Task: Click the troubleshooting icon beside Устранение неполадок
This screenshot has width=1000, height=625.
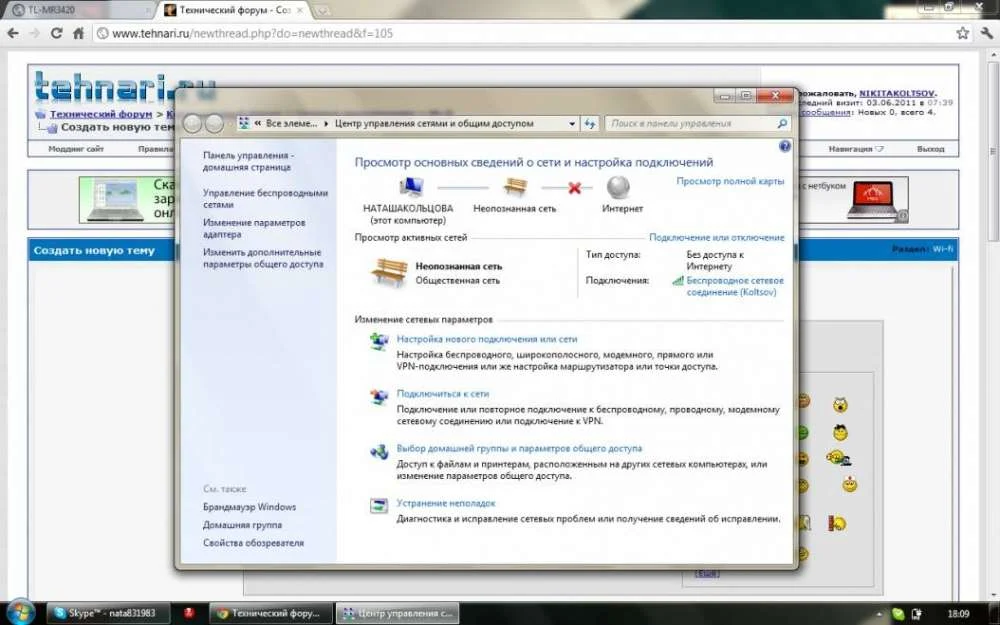Action: (379, 506)
